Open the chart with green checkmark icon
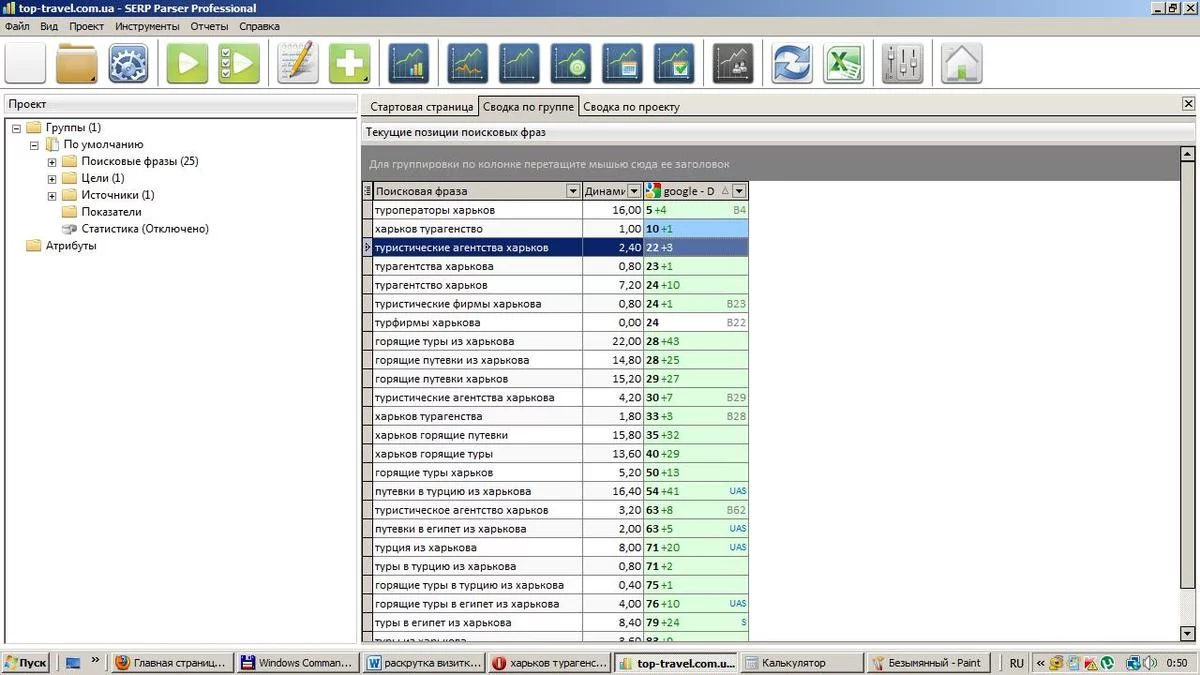 pos(674,64)
